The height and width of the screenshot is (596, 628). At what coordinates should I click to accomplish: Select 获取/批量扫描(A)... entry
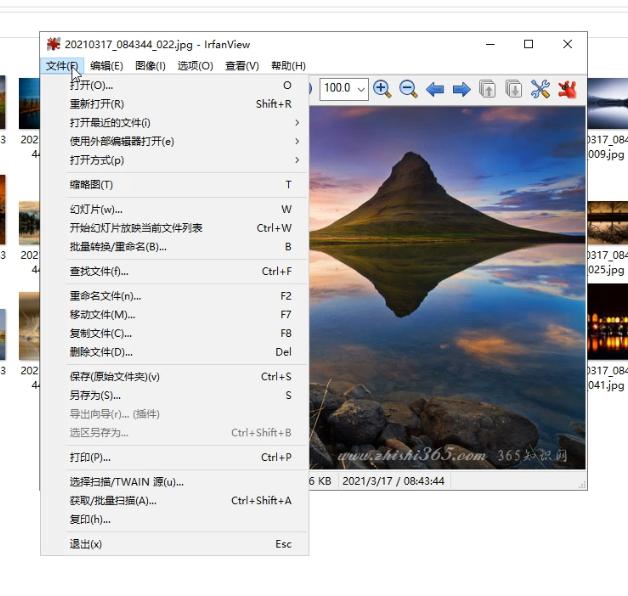click(x=175, y=500)
